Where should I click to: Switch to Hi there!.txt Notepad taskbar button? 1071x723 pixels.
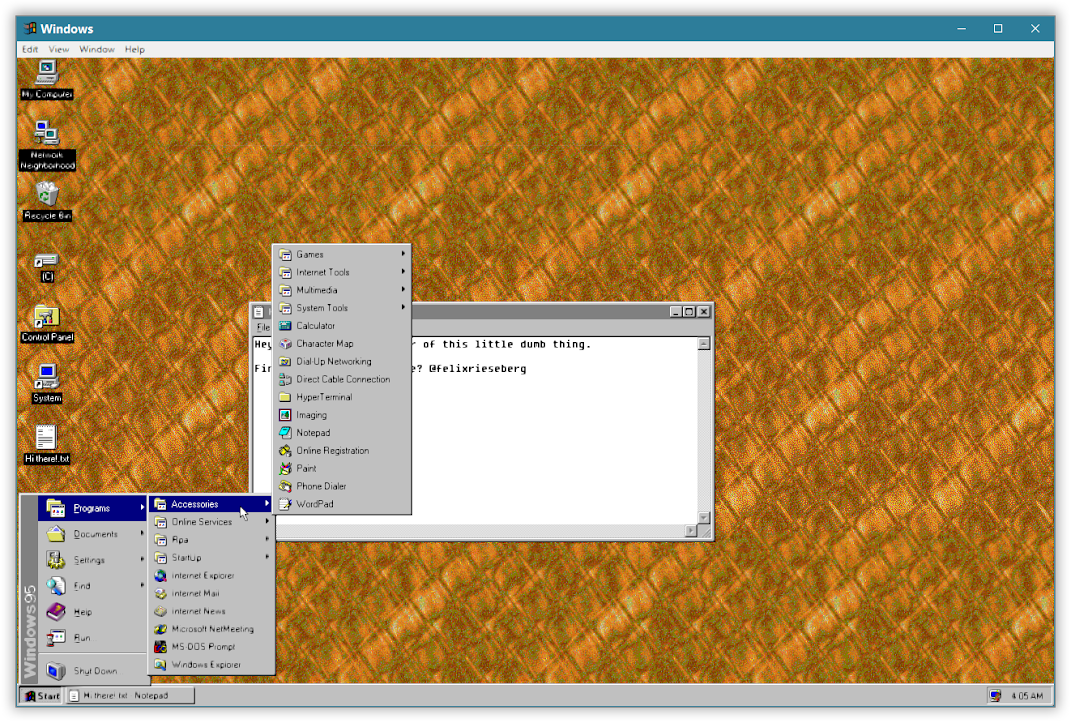point(130,696)
